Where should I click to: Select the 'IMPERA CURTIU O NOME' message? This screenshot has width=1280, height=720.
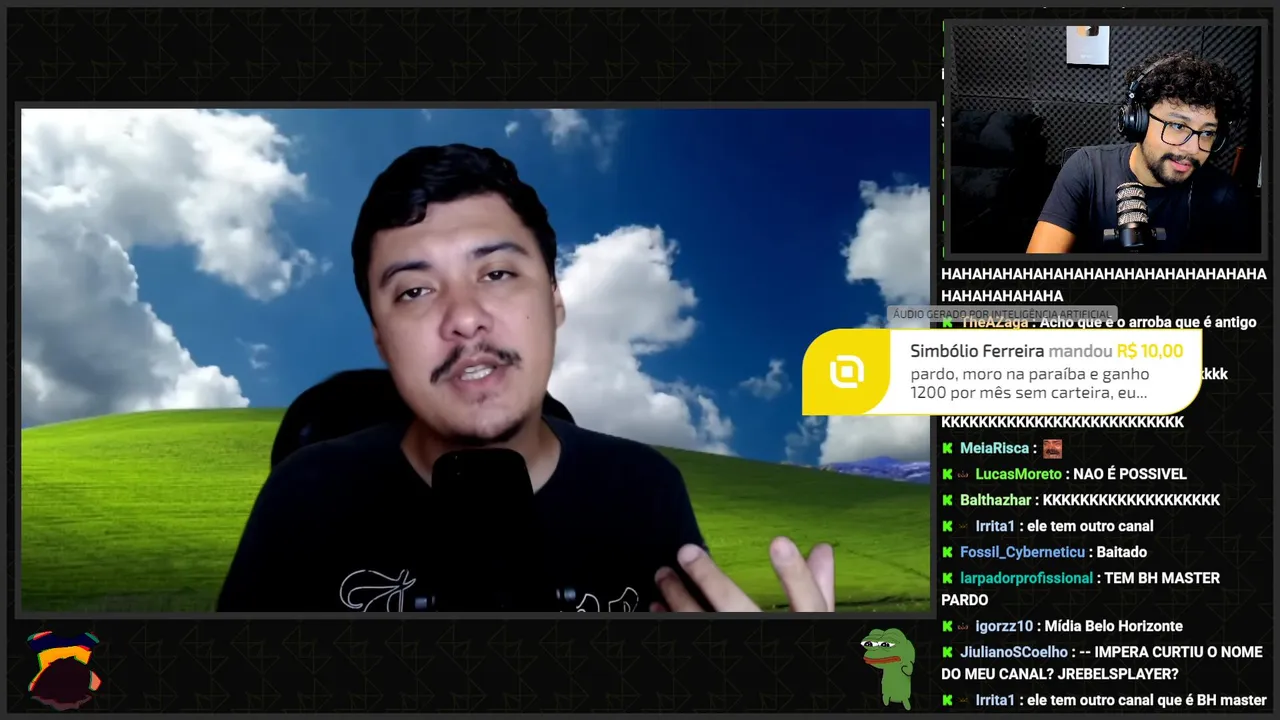pos(1102,663)
